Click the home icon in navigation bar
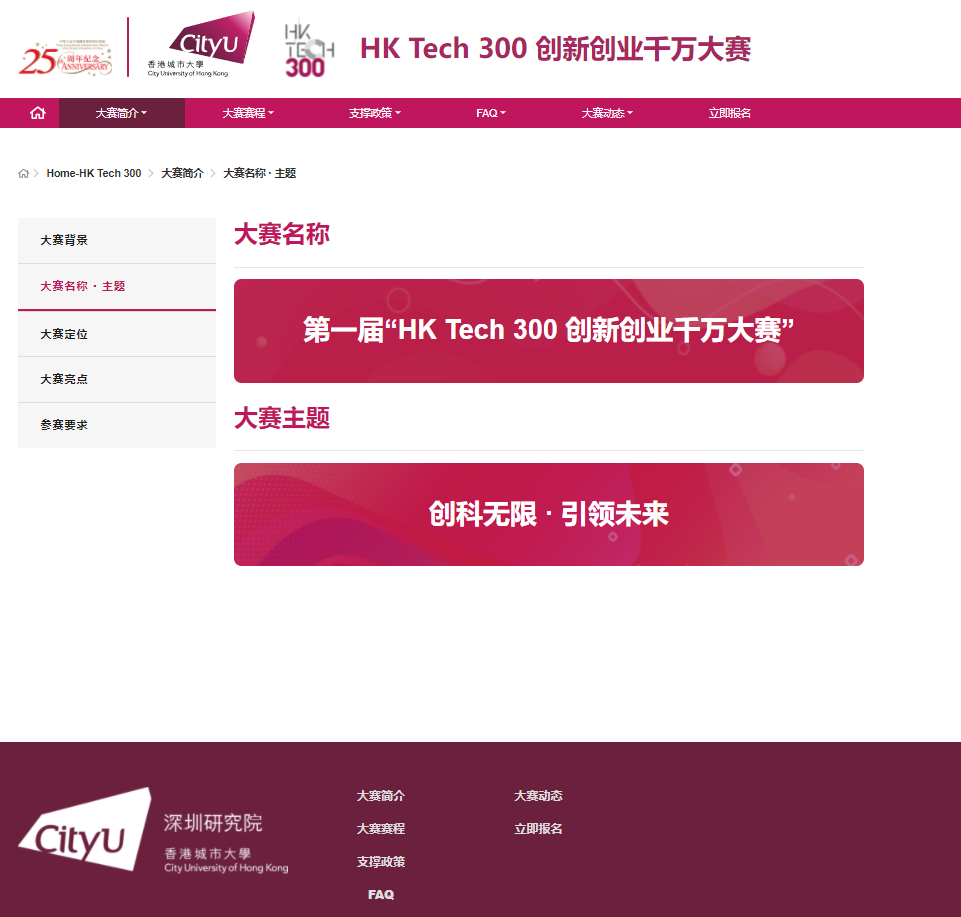 [38, 113]
